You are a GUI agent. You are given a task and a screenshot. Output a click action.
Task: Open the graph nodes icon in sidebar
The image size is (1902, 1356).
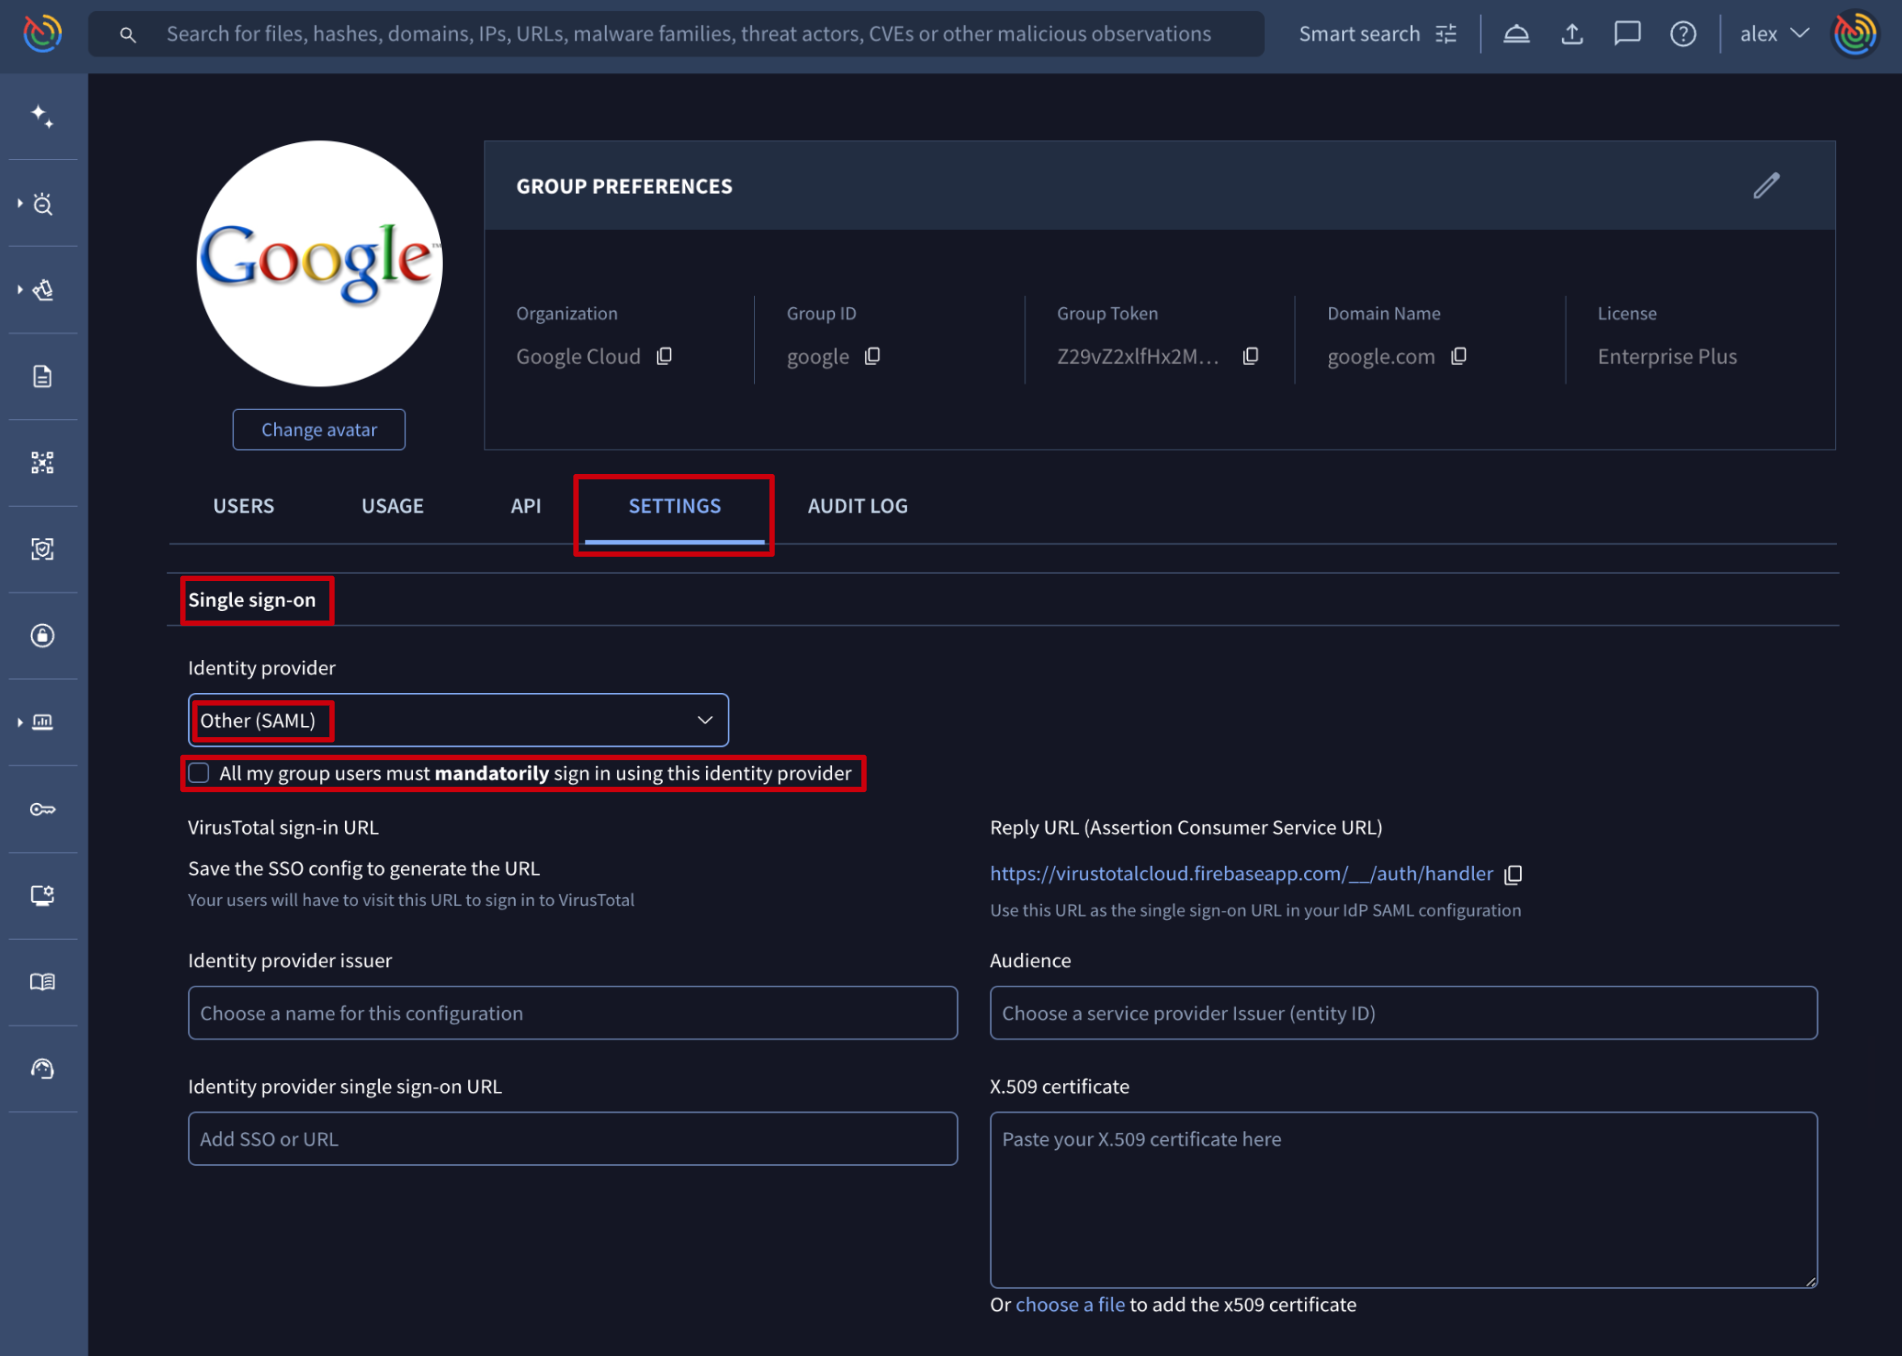[42, 462]
